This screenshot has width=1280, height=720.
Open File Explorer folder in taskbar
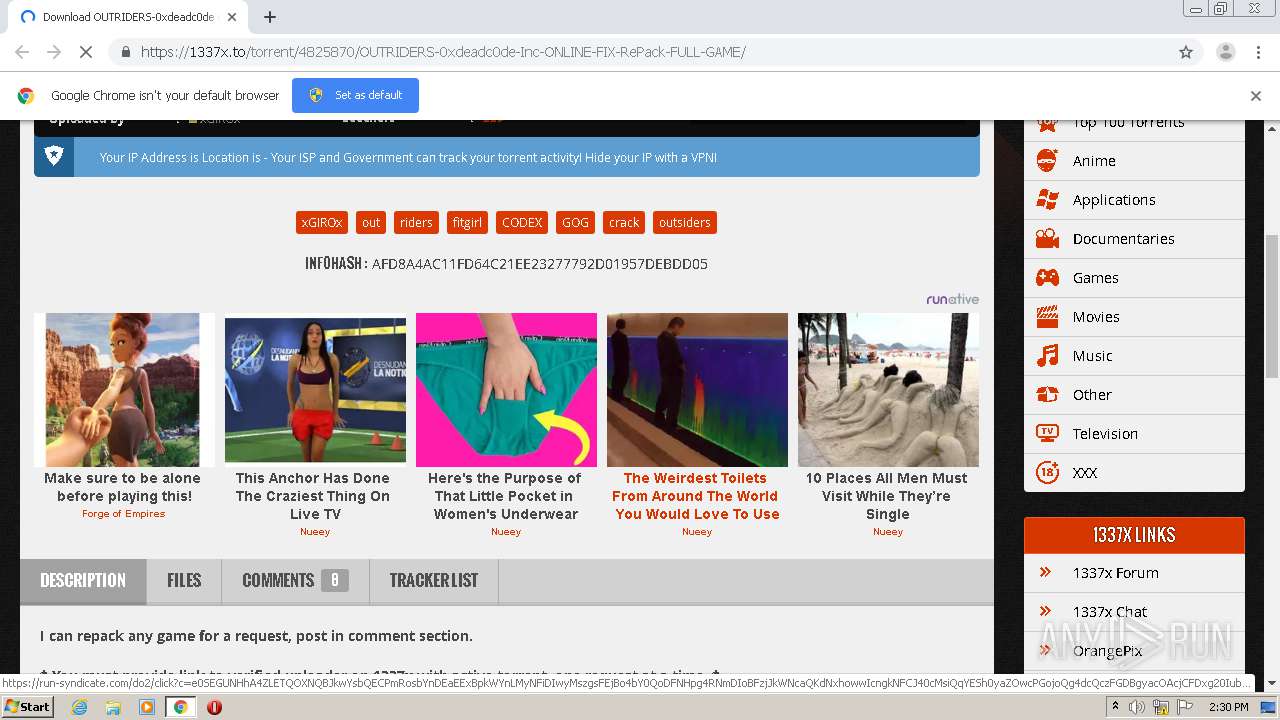point(113,707)
